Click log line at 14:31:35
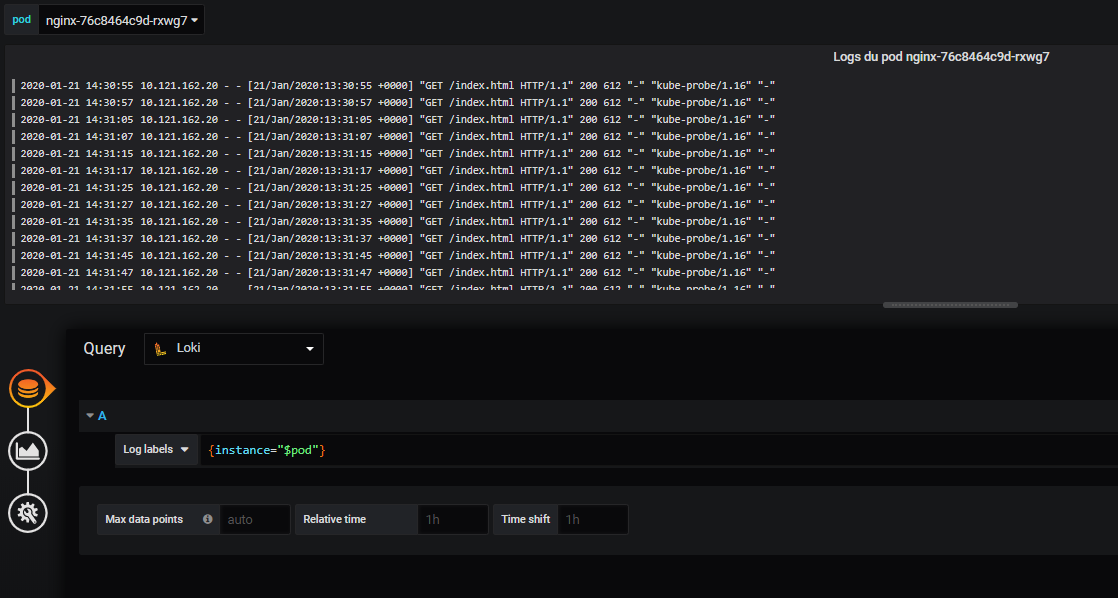1118x598 pixels. click(x=397, y=222)
